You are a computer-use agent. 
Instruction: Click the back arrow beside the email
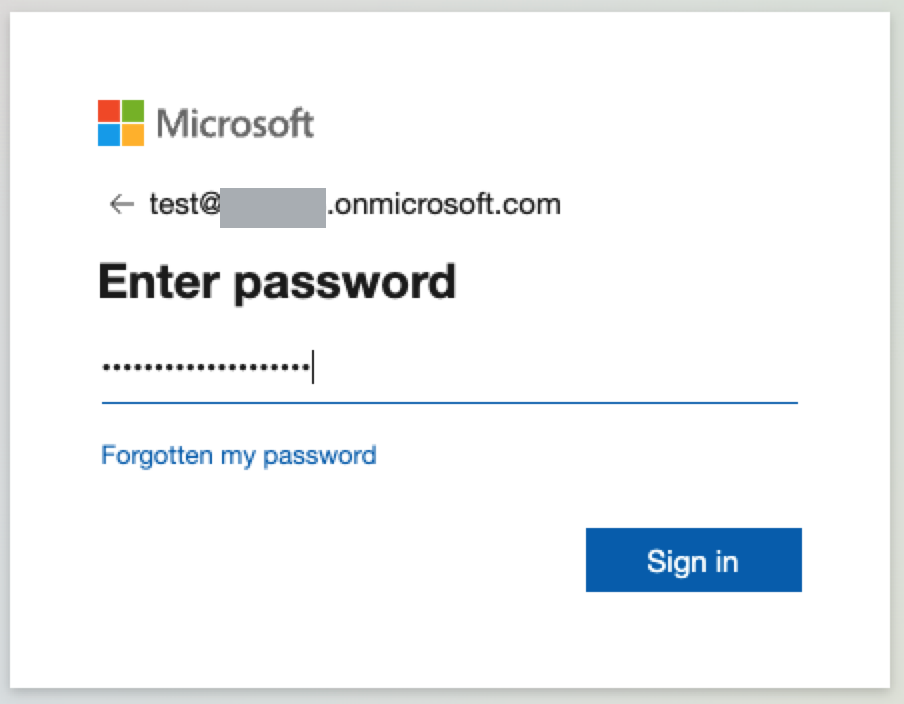coord(121,205)
